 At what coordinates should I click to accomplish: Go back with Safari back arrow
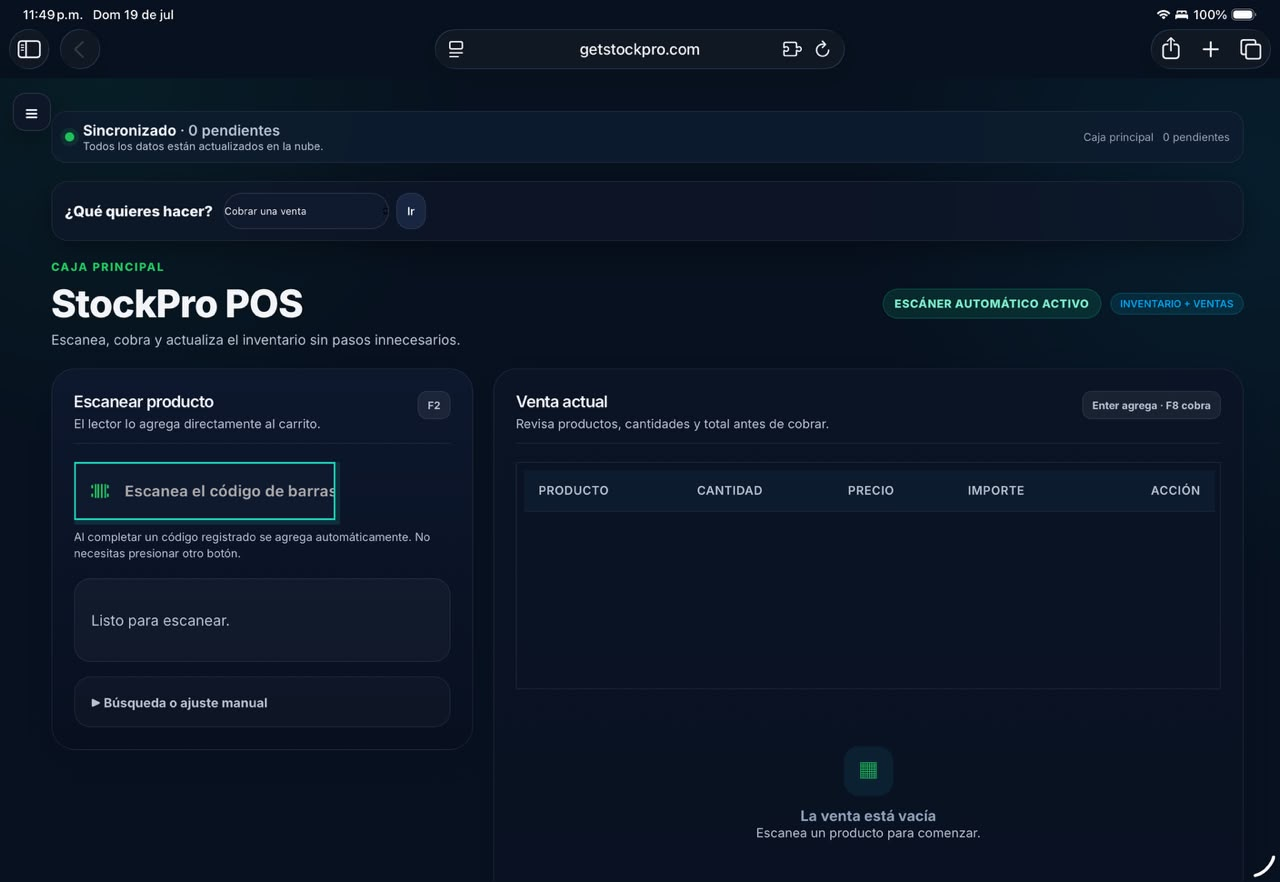coord(80,49)
